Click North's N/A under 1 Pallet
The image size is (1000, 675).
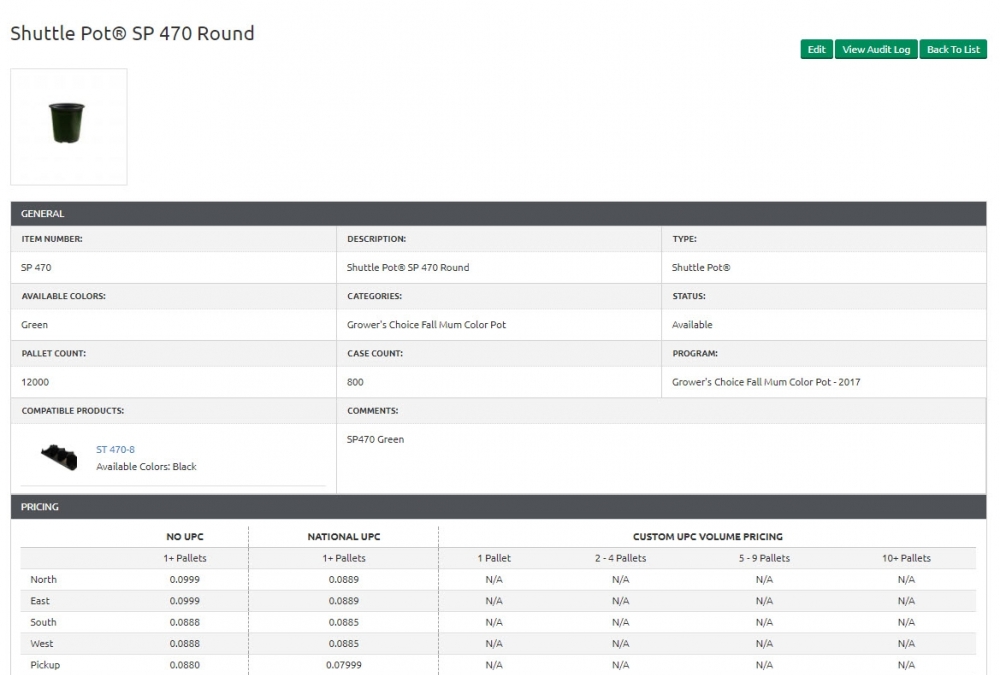click(494, 579)
